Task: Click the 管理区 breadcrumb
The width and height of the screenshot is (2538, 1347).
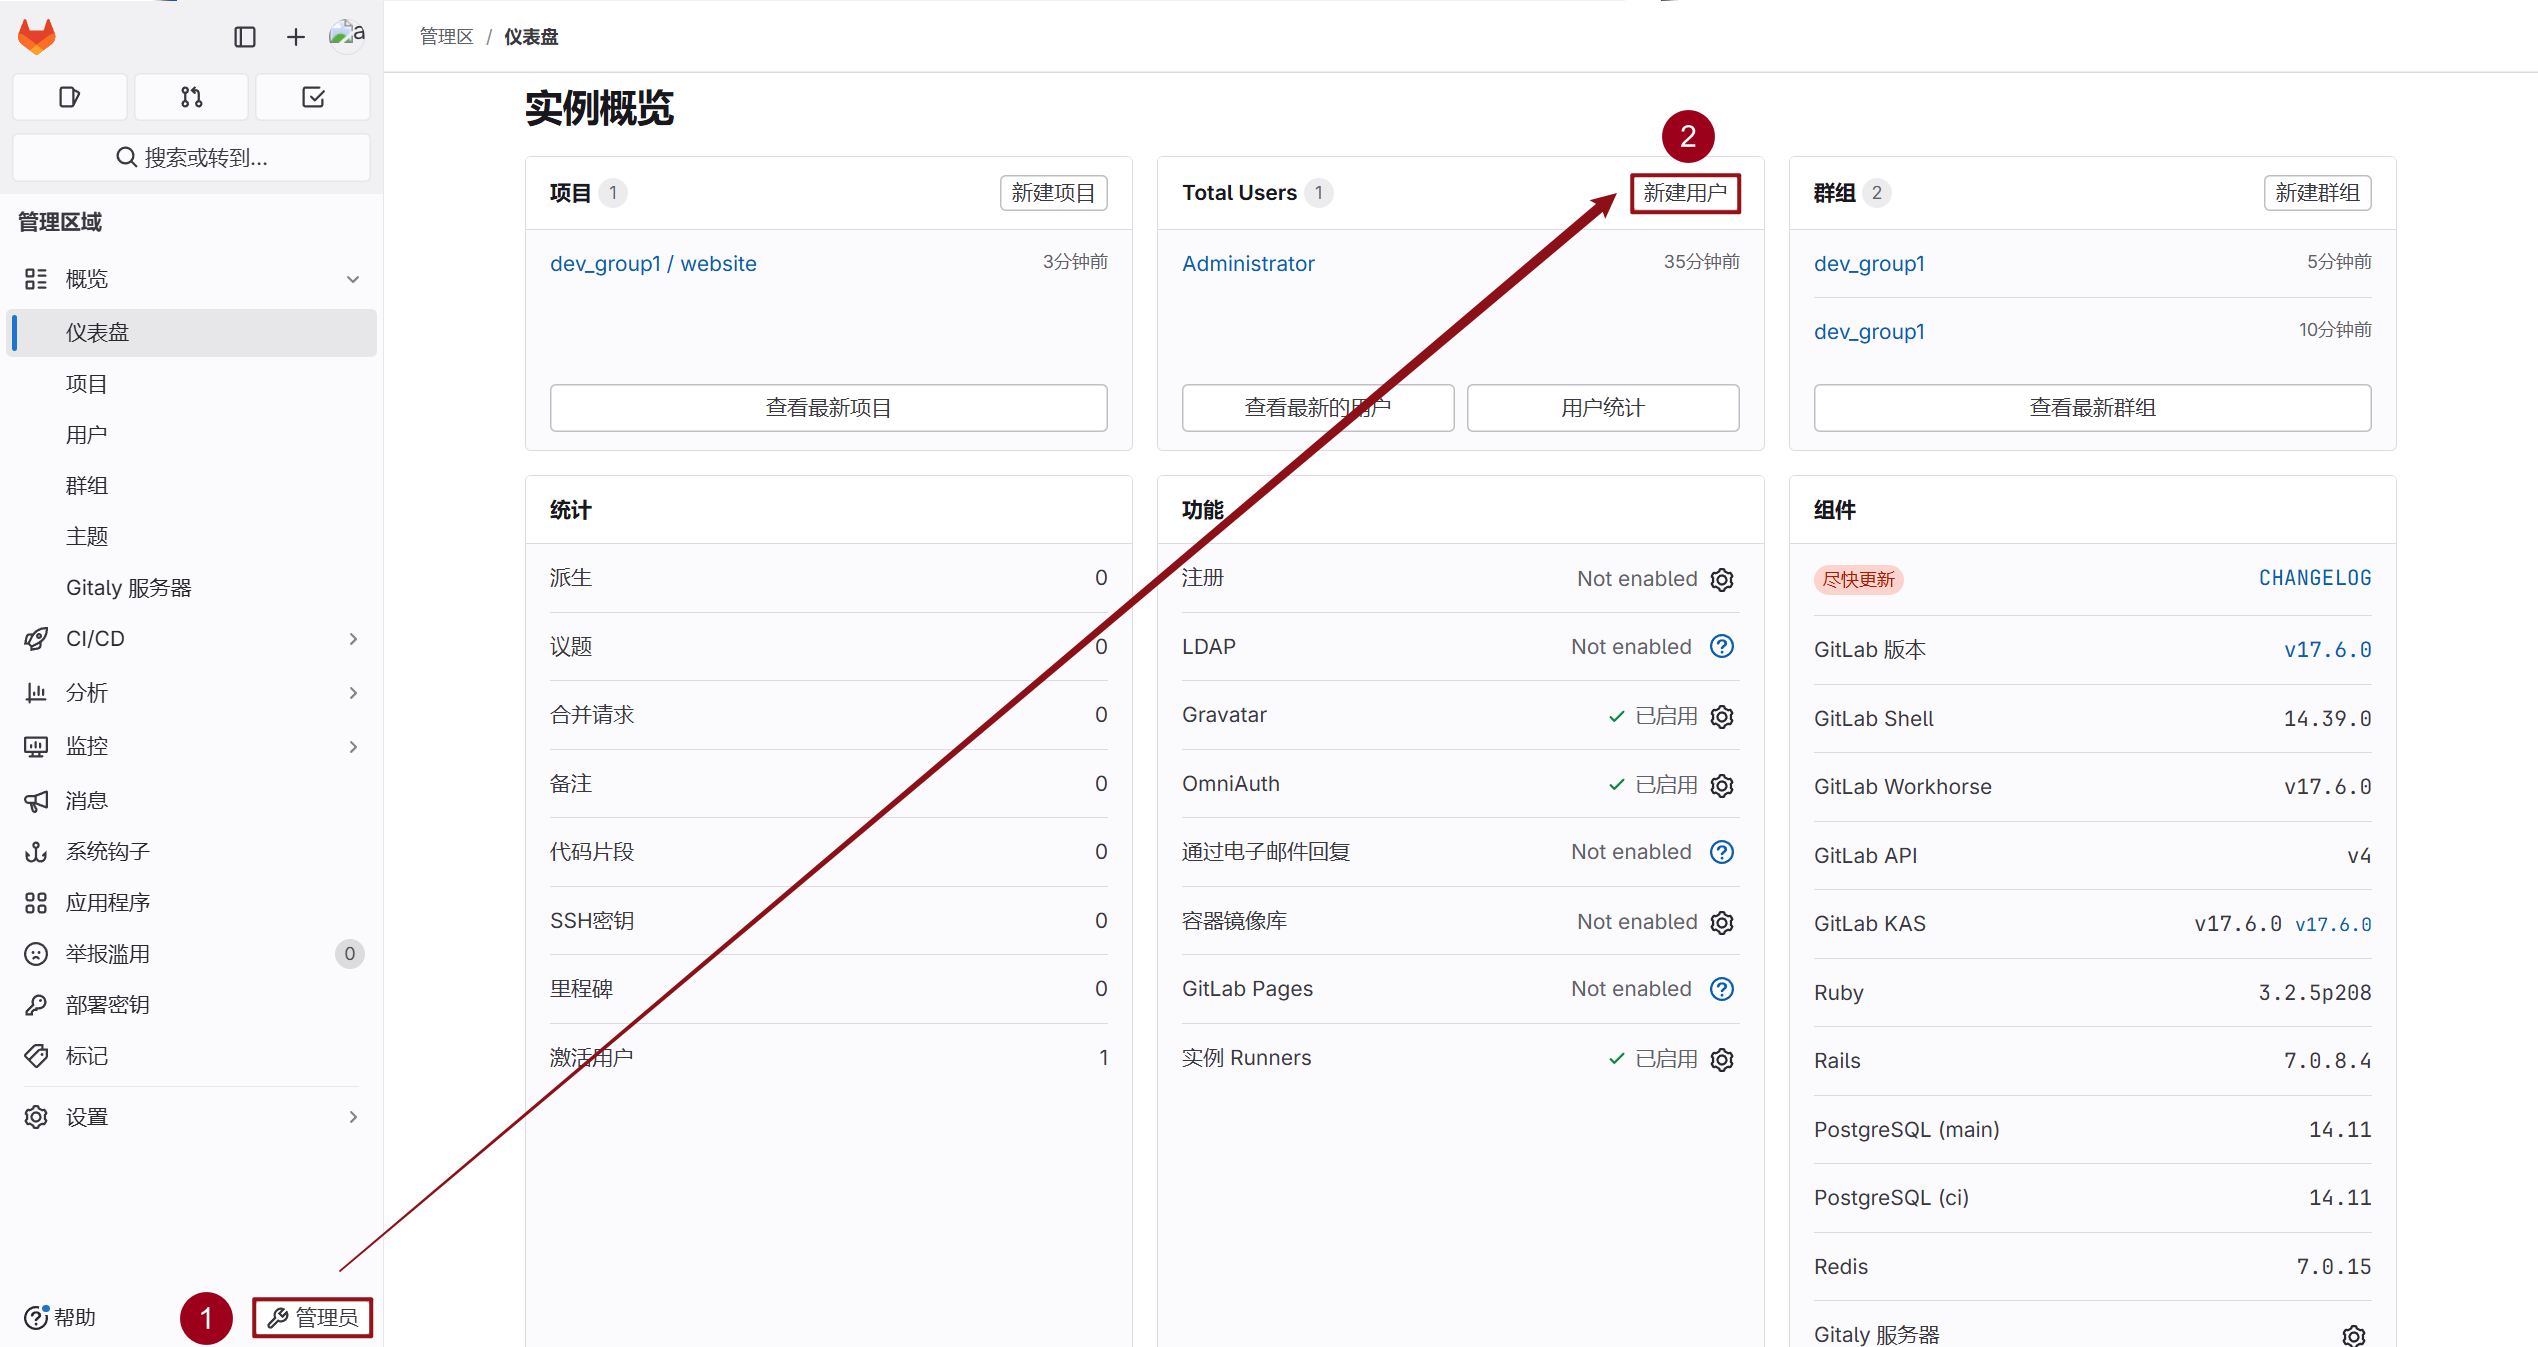Action: click(446, 37)
